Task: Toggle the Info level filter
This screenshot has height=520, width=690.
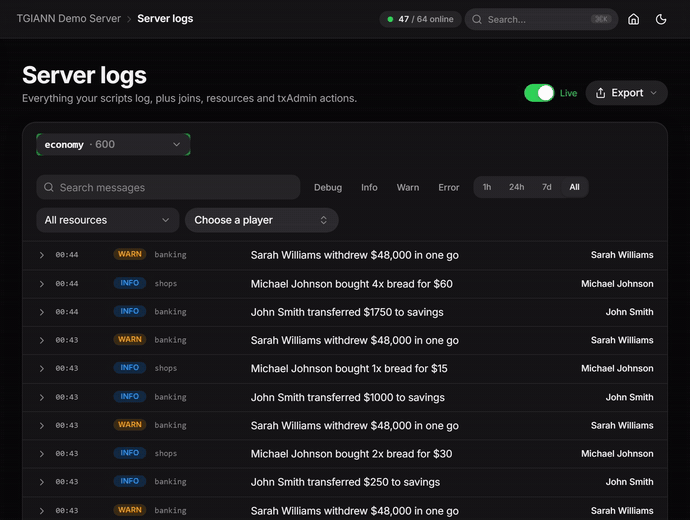Action: click(369, 187)
